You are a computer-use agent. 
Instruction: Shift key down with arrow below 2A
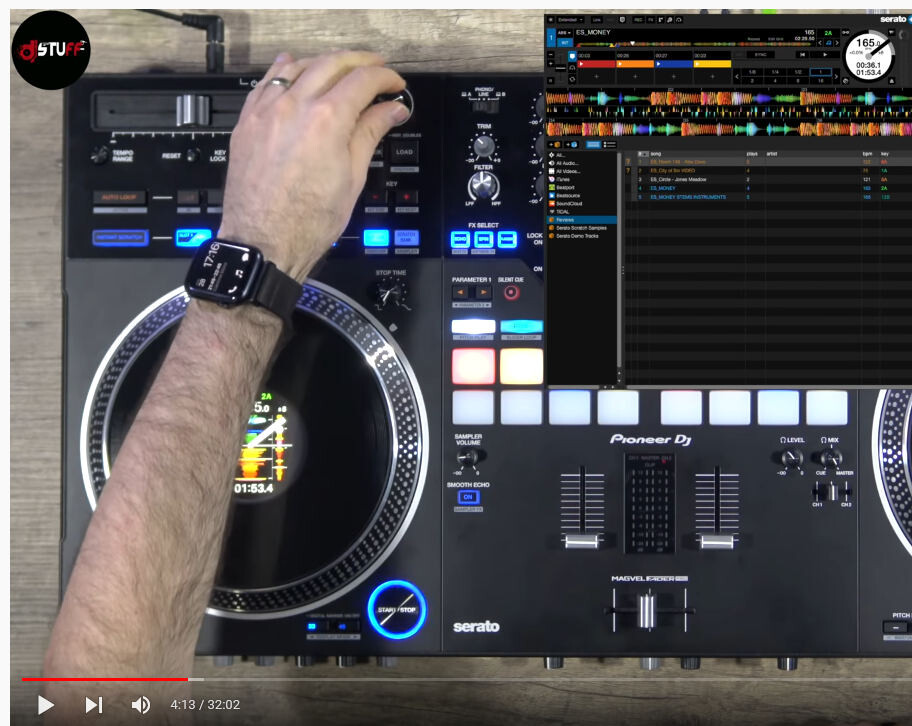point(820,42)
